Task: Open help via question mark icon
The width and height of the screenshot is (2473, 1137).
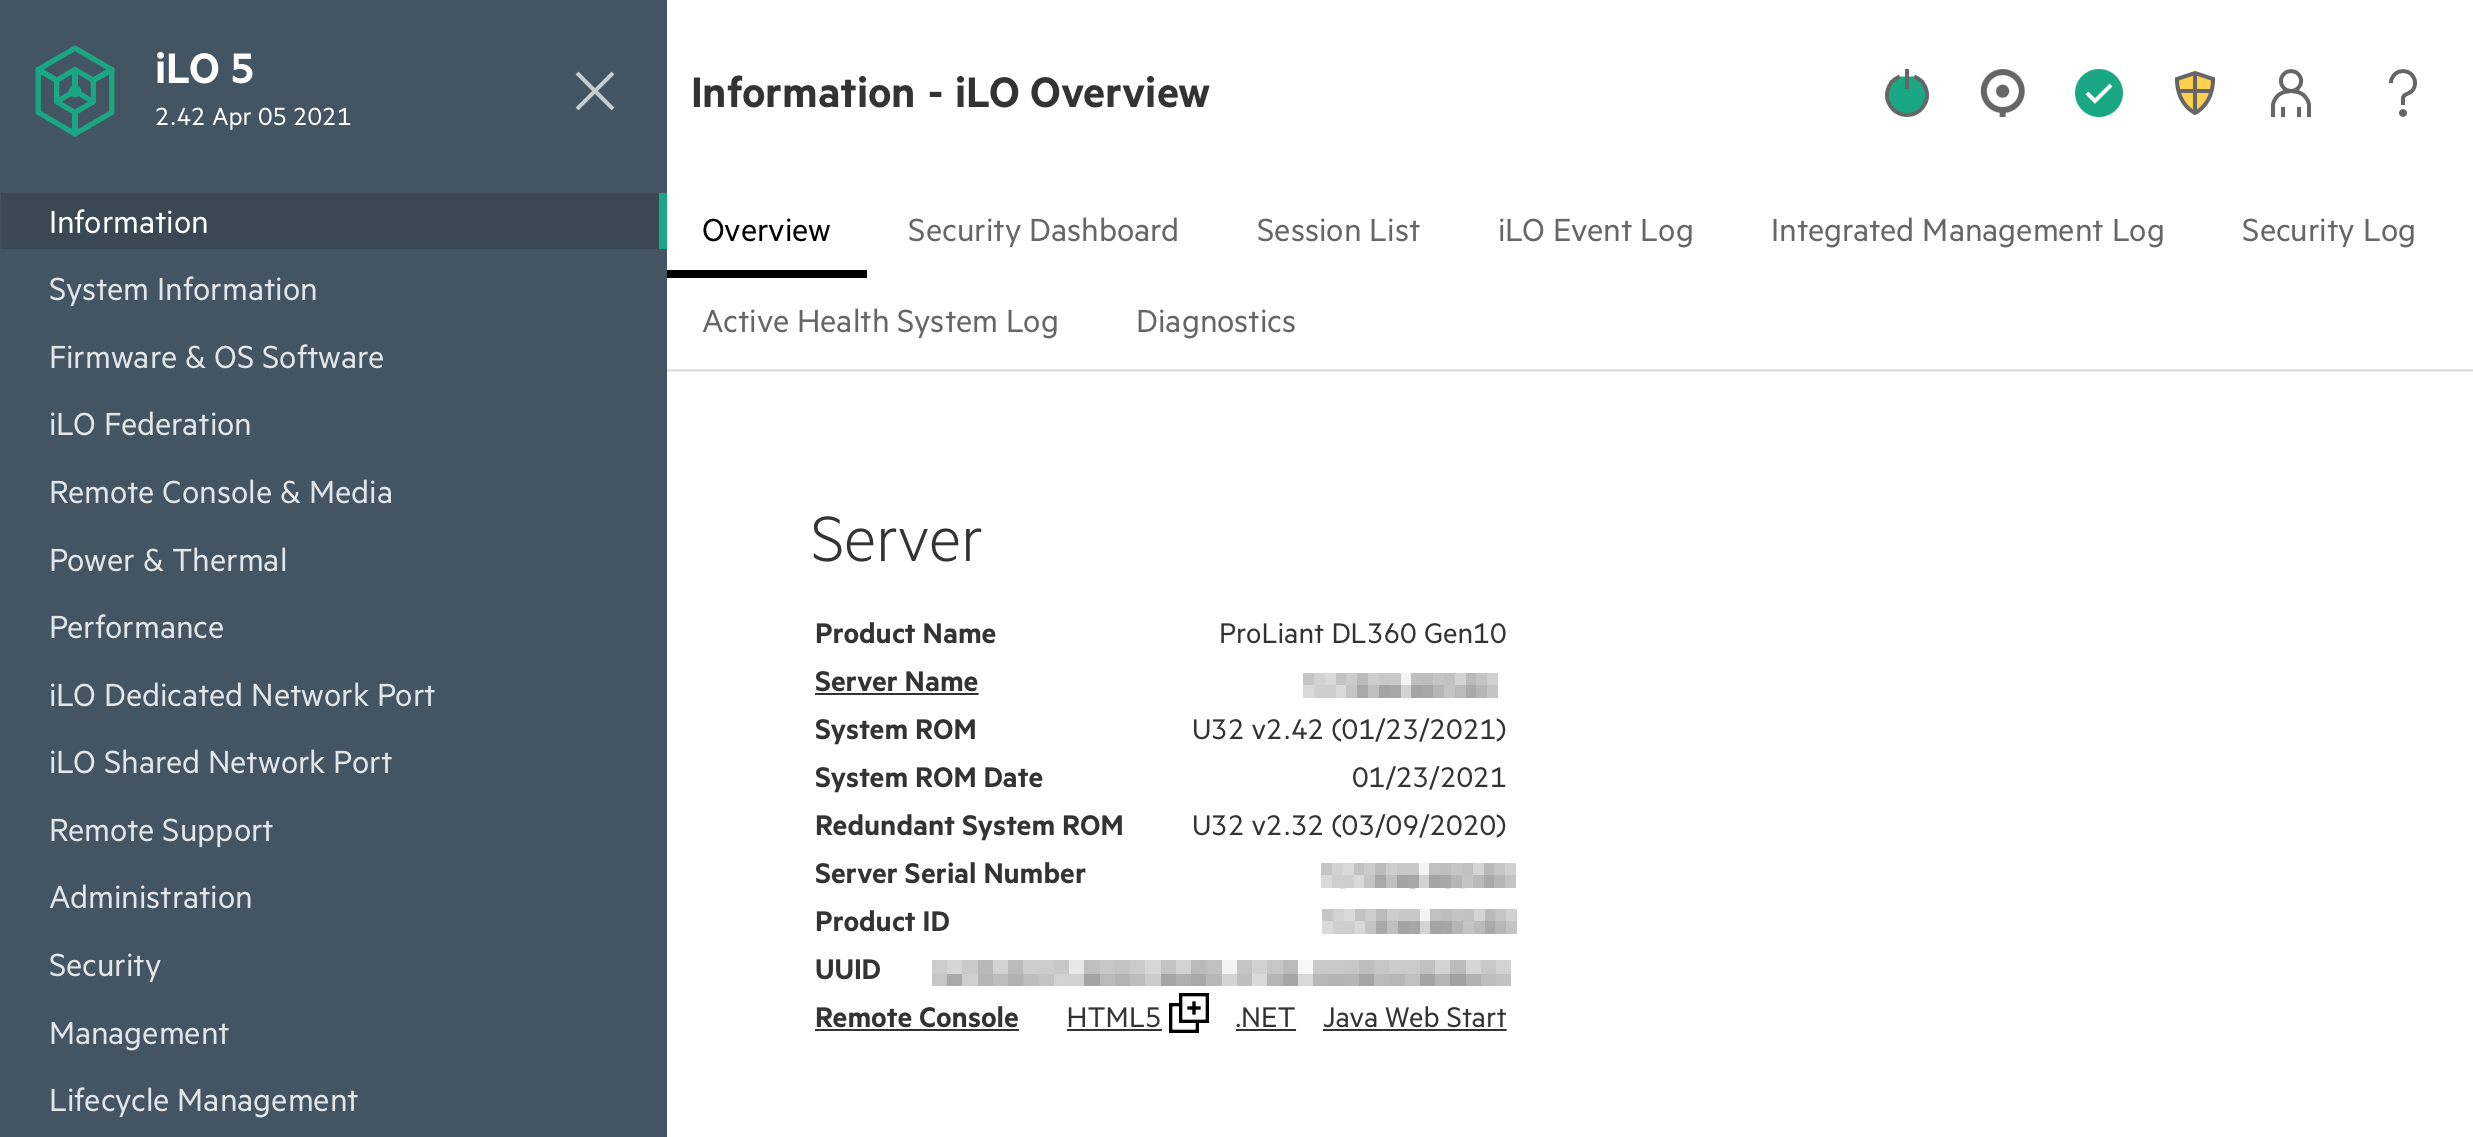Action: click(x=2402, y=94)
